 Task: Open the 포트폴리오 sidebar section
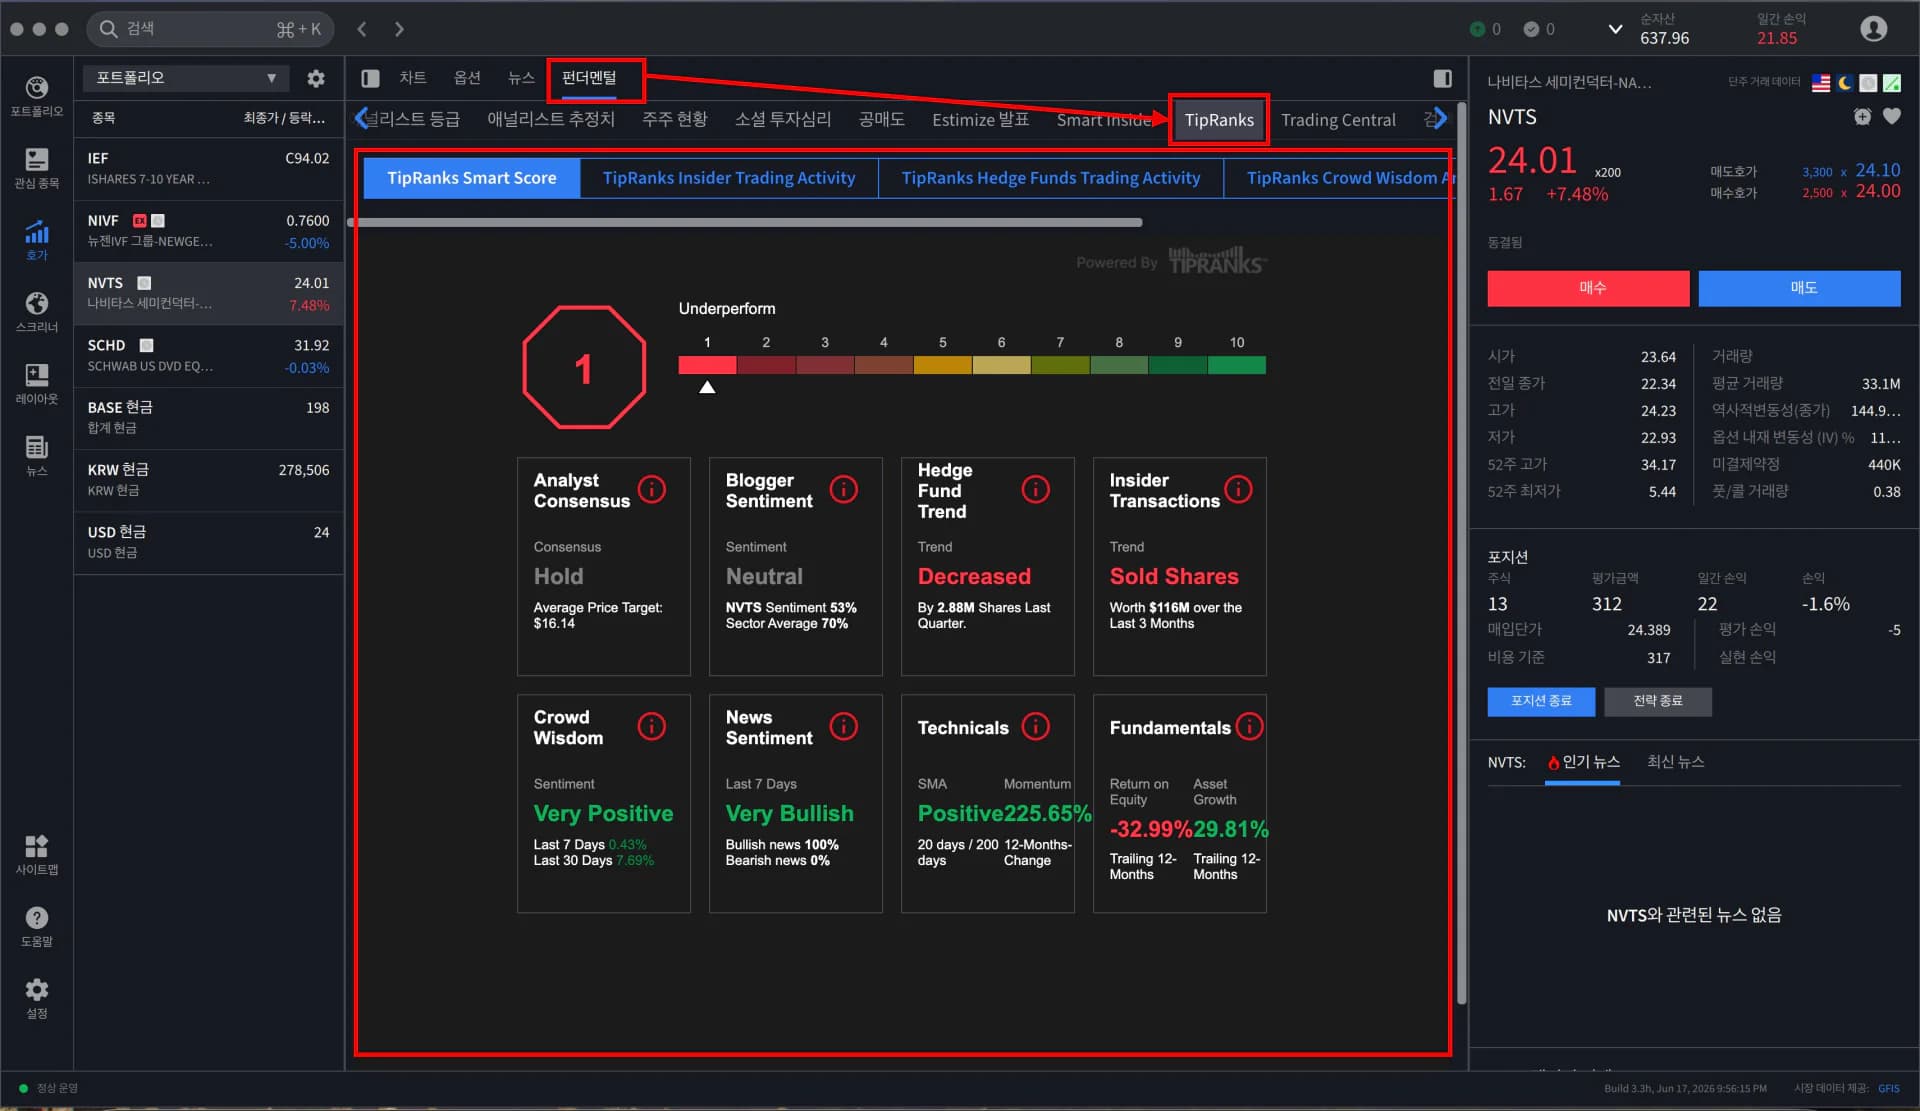[37, 96]
